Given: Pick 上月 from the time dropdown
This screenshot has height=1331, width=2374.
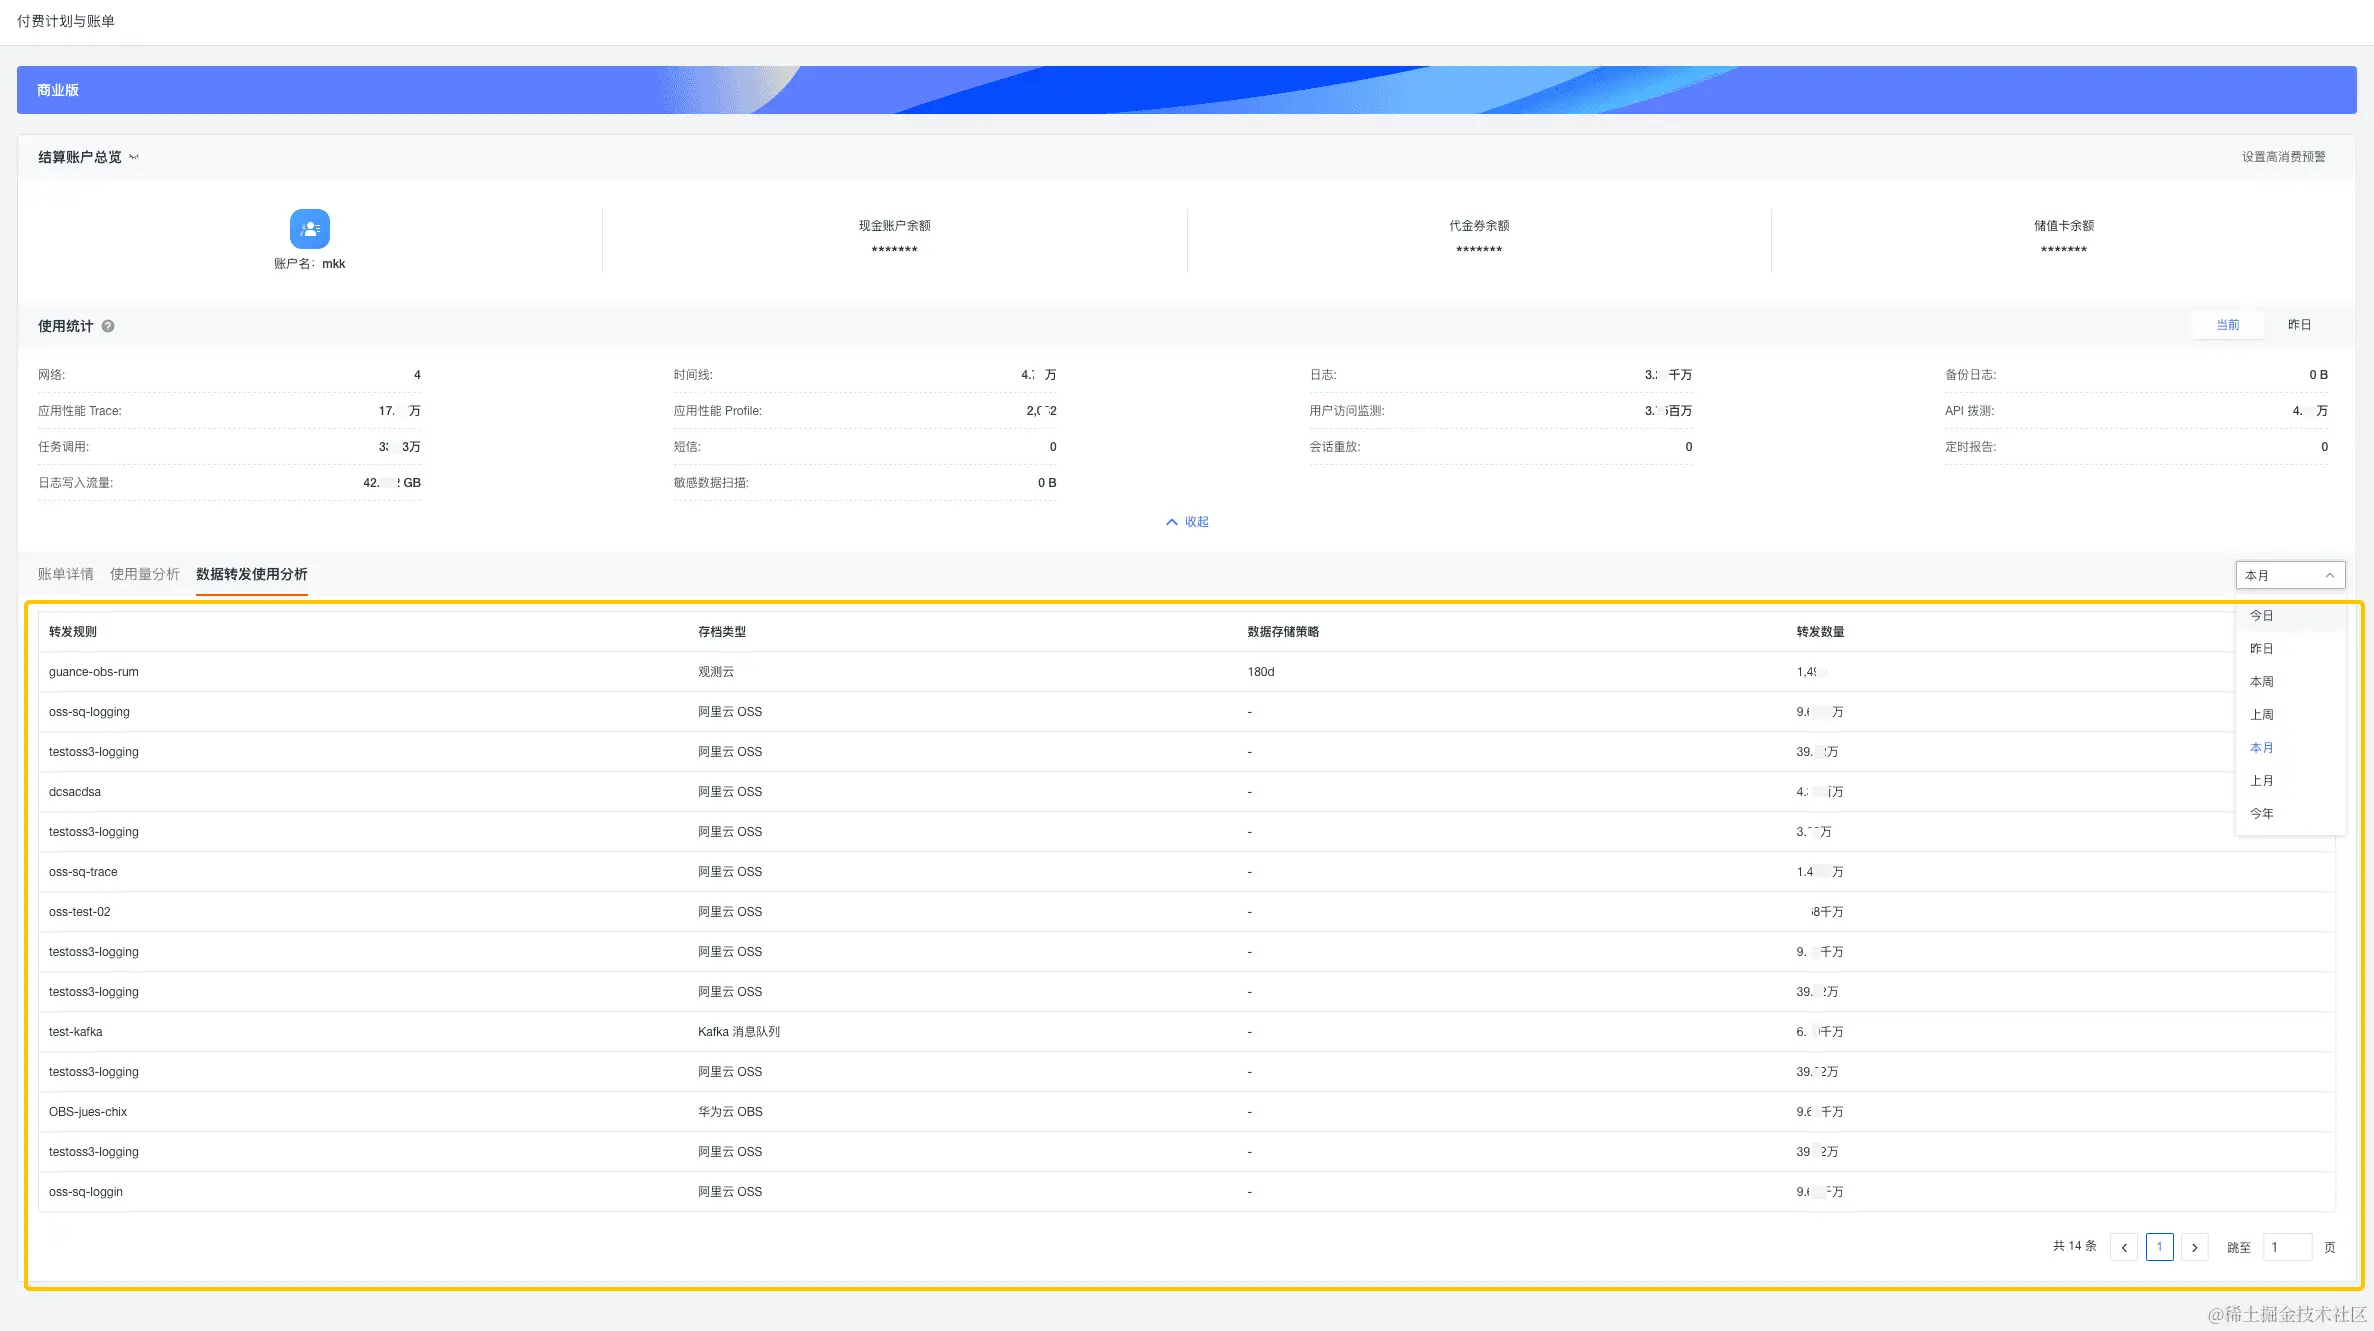Looking at the screenshot, I should (x=2261, y=781).
